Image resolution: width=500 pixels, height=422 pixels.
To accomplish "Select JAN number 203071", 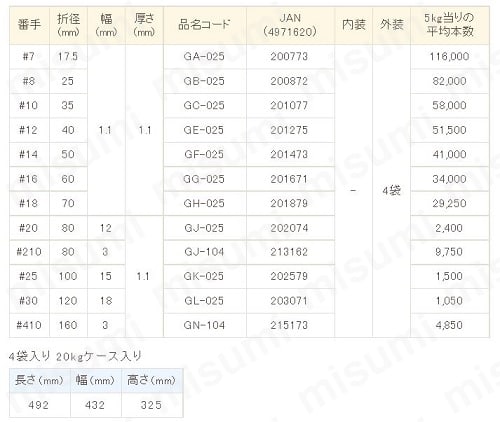I will [x=289, y=301].
